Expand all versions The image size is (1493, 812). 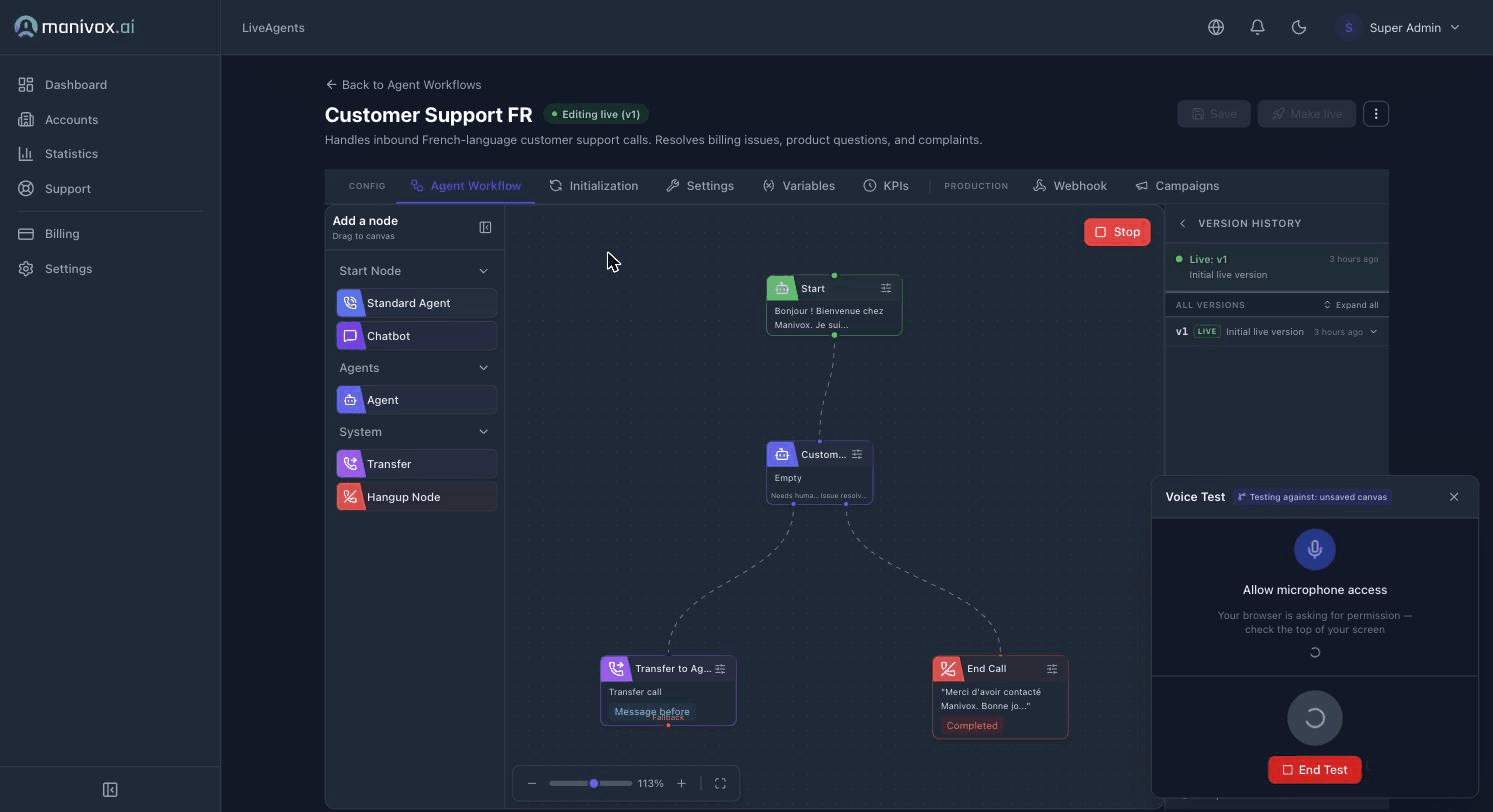(x=1351, y=305)
